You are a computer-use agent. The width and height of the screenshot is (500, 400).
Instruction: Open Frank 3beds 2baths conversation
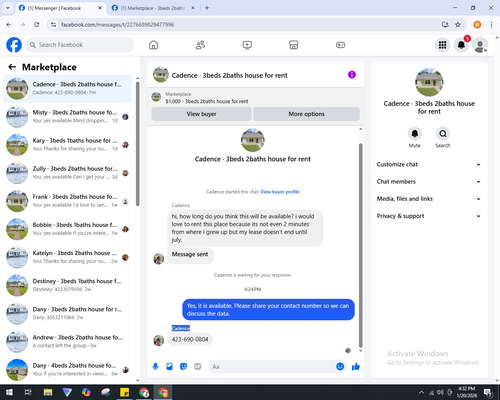67,201
